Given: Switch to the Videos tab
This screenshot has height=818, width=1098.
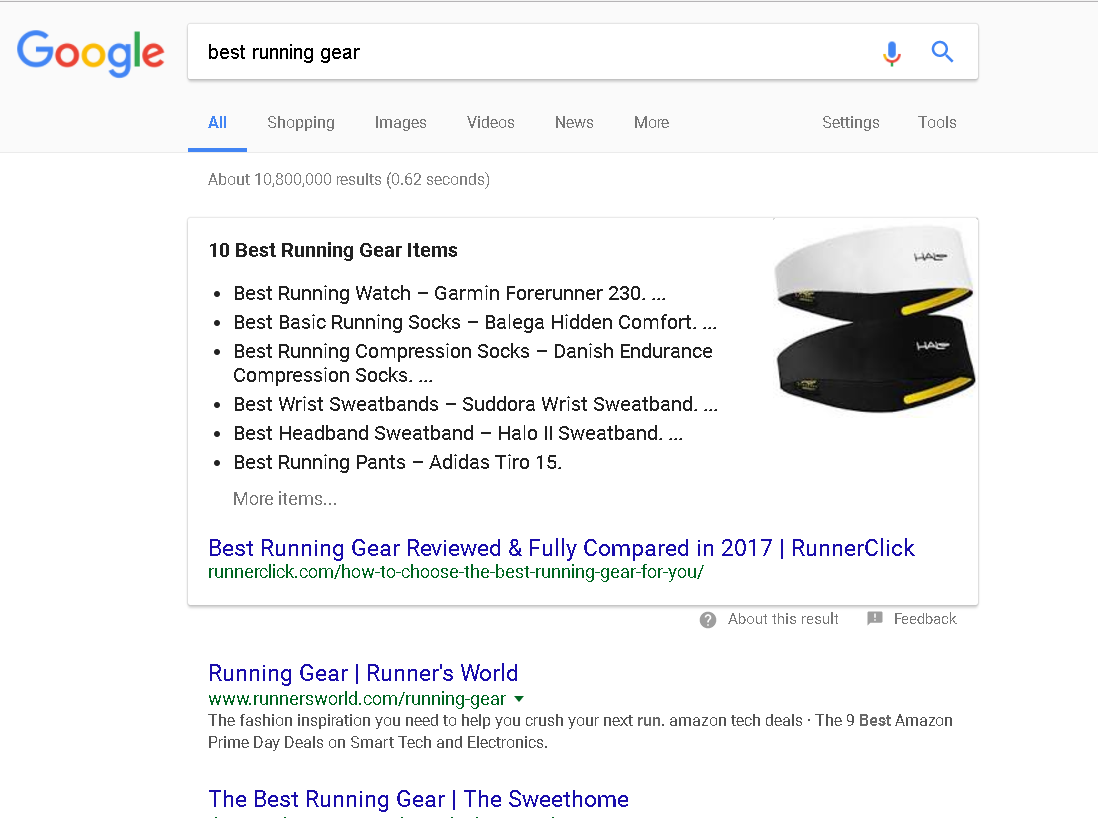Looking at the screenshot, I should 490,123.
